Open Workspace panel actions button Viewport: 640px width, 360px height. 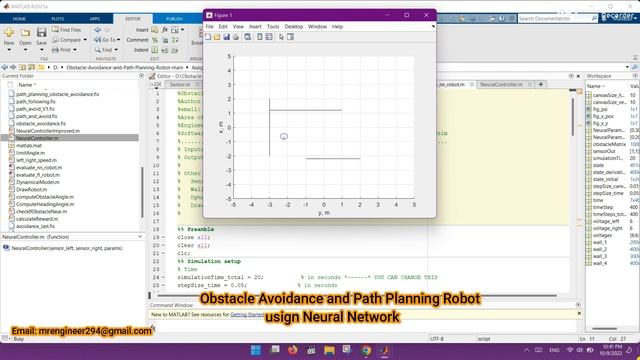pos(636,76)
